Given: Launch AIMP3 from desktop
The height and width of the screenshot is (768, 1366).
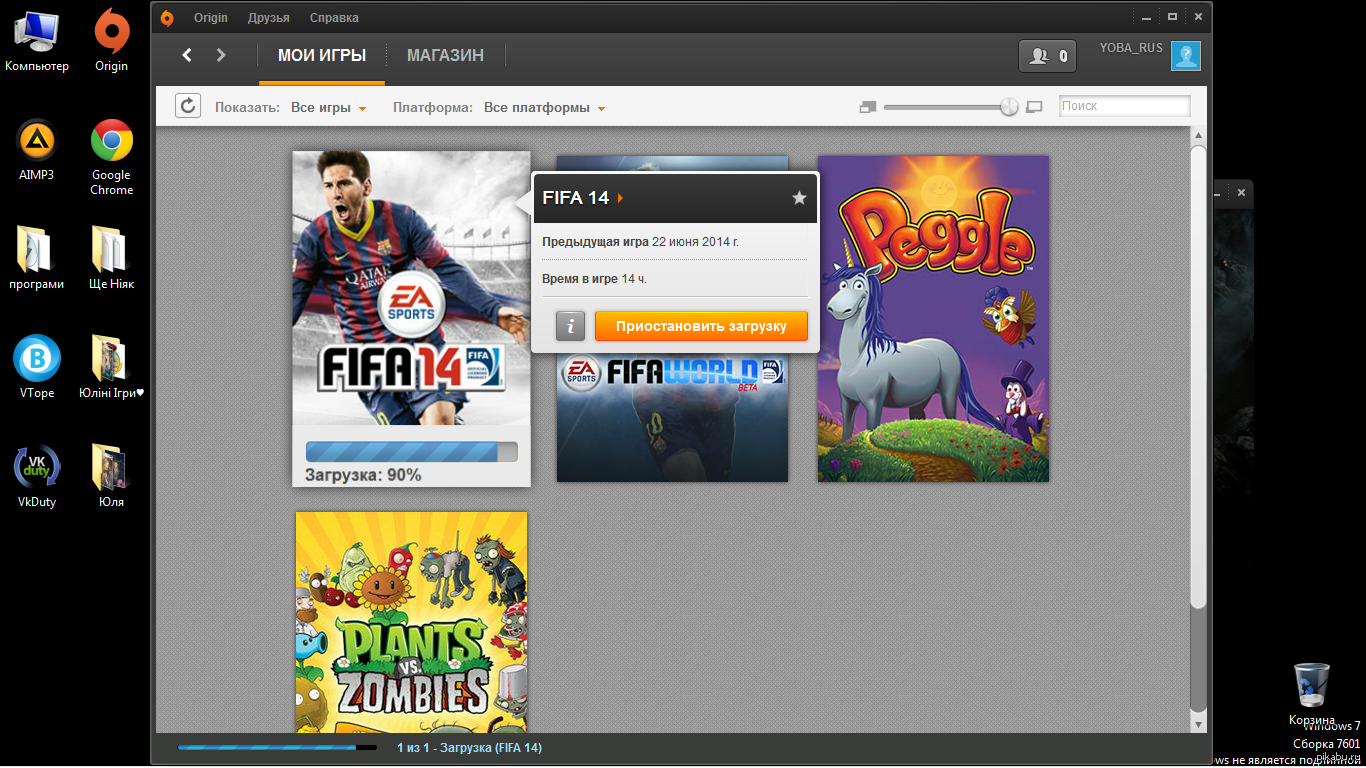Looking at the screenshot, I should (x=37, y=151).
